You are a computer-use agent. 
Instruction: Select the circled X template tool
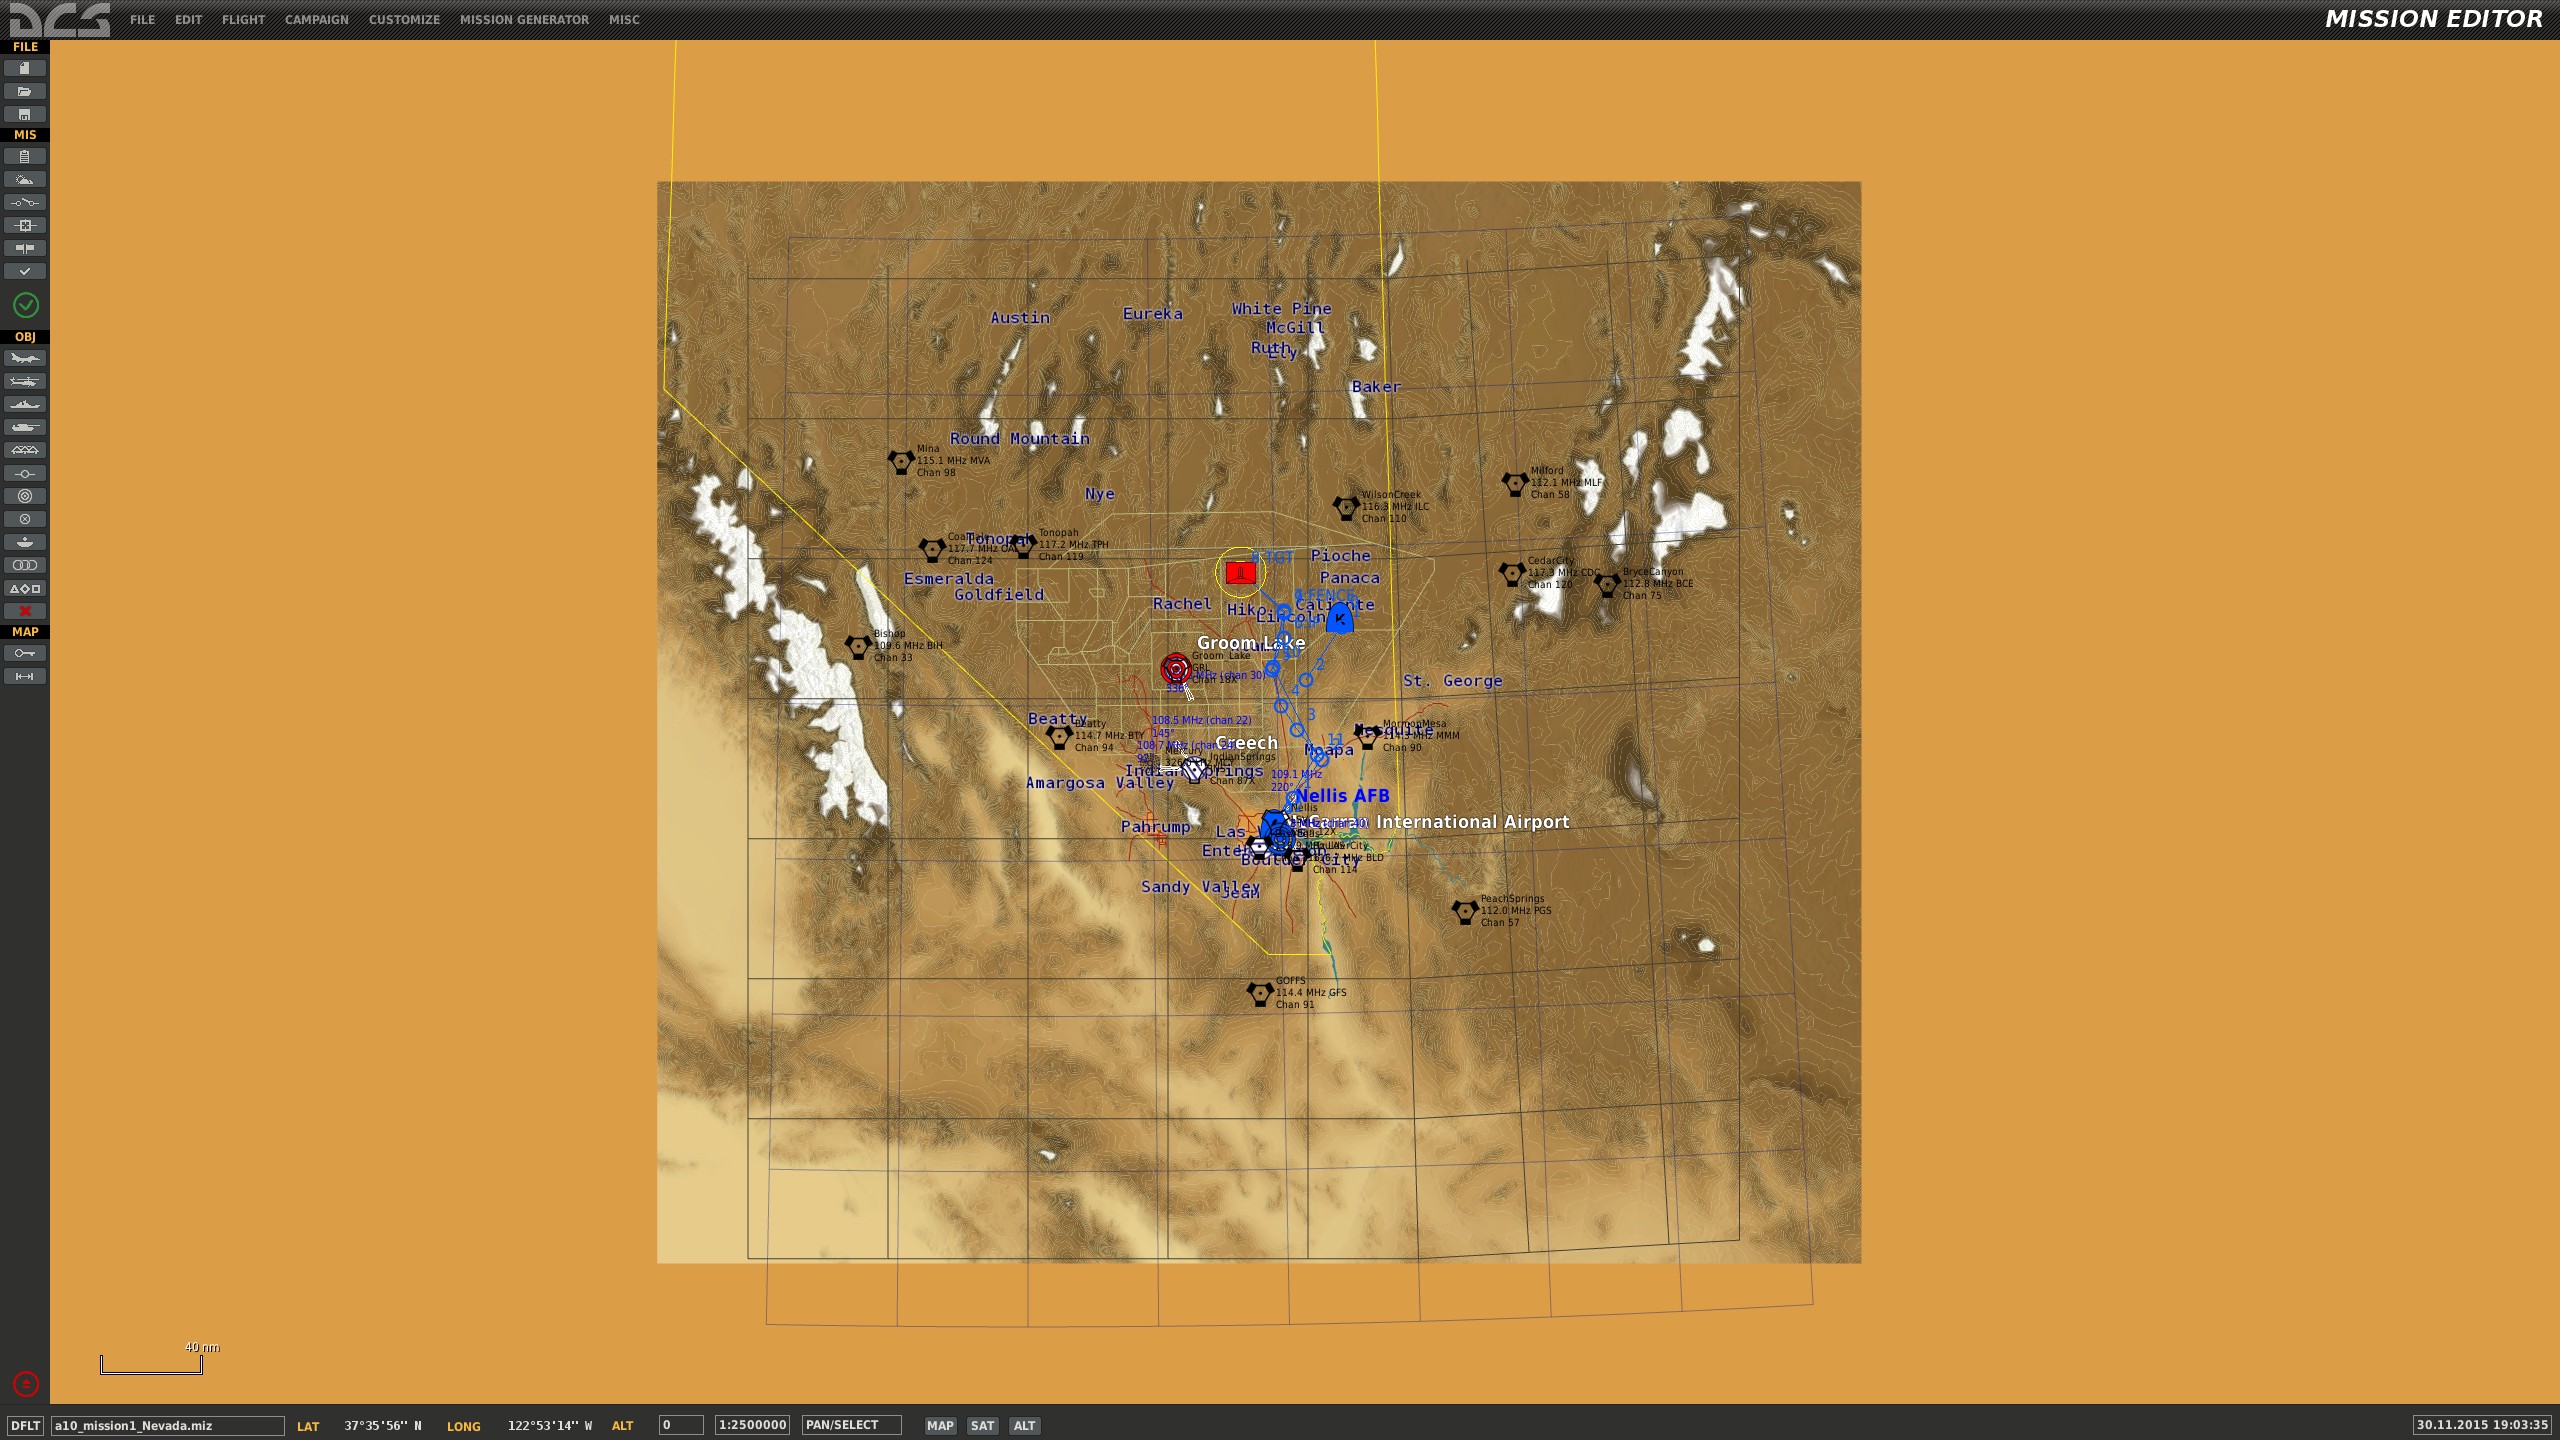tap(25, 519)
